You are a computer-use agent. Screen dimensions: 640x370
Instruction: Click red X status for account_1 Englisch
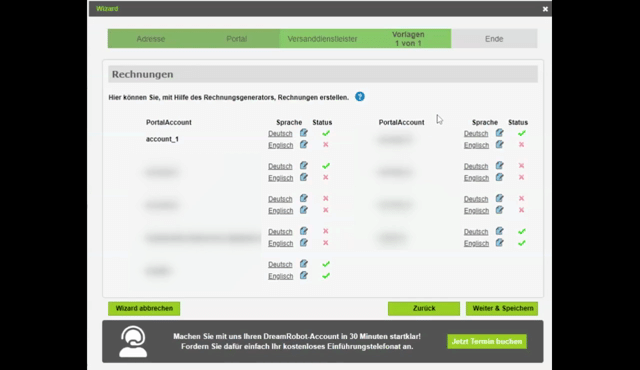point(326,145)
